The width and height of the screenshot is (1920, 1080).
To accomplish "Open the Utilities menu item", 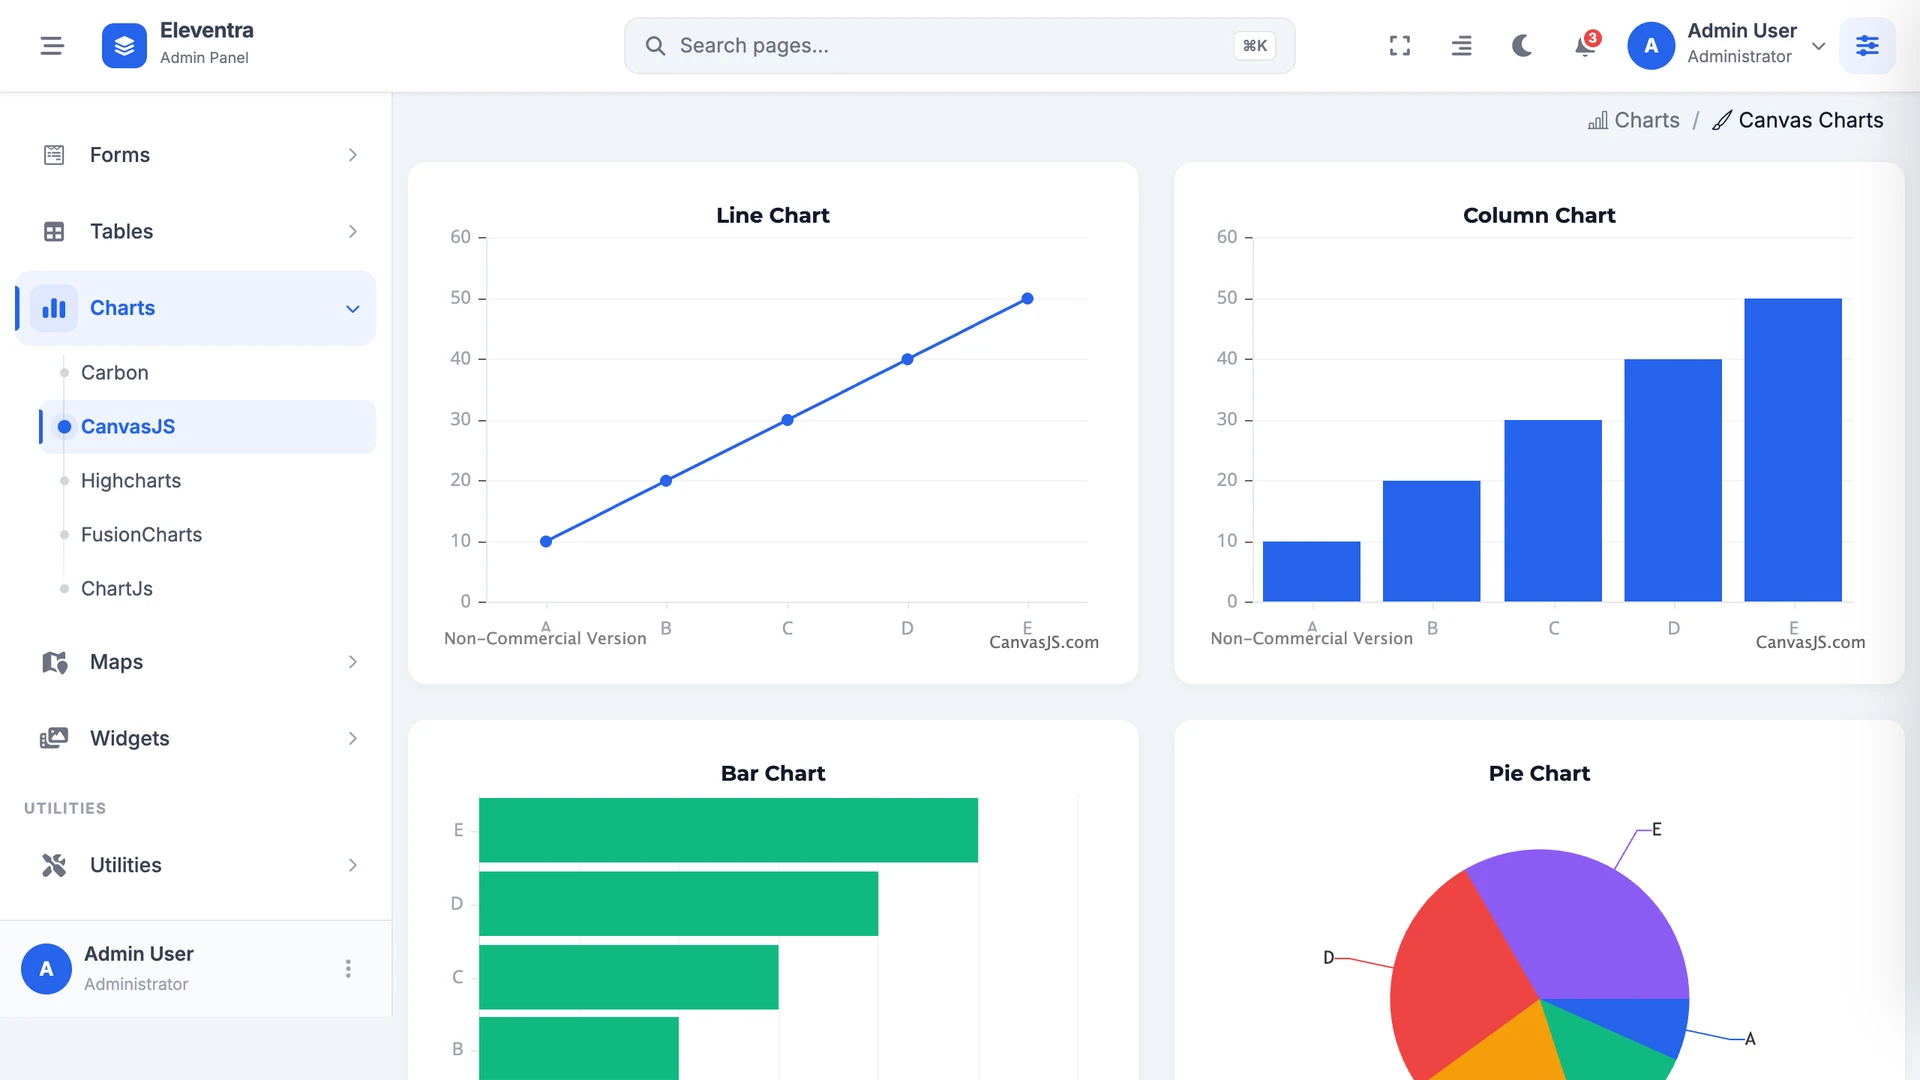I will (x=196, y=865).
